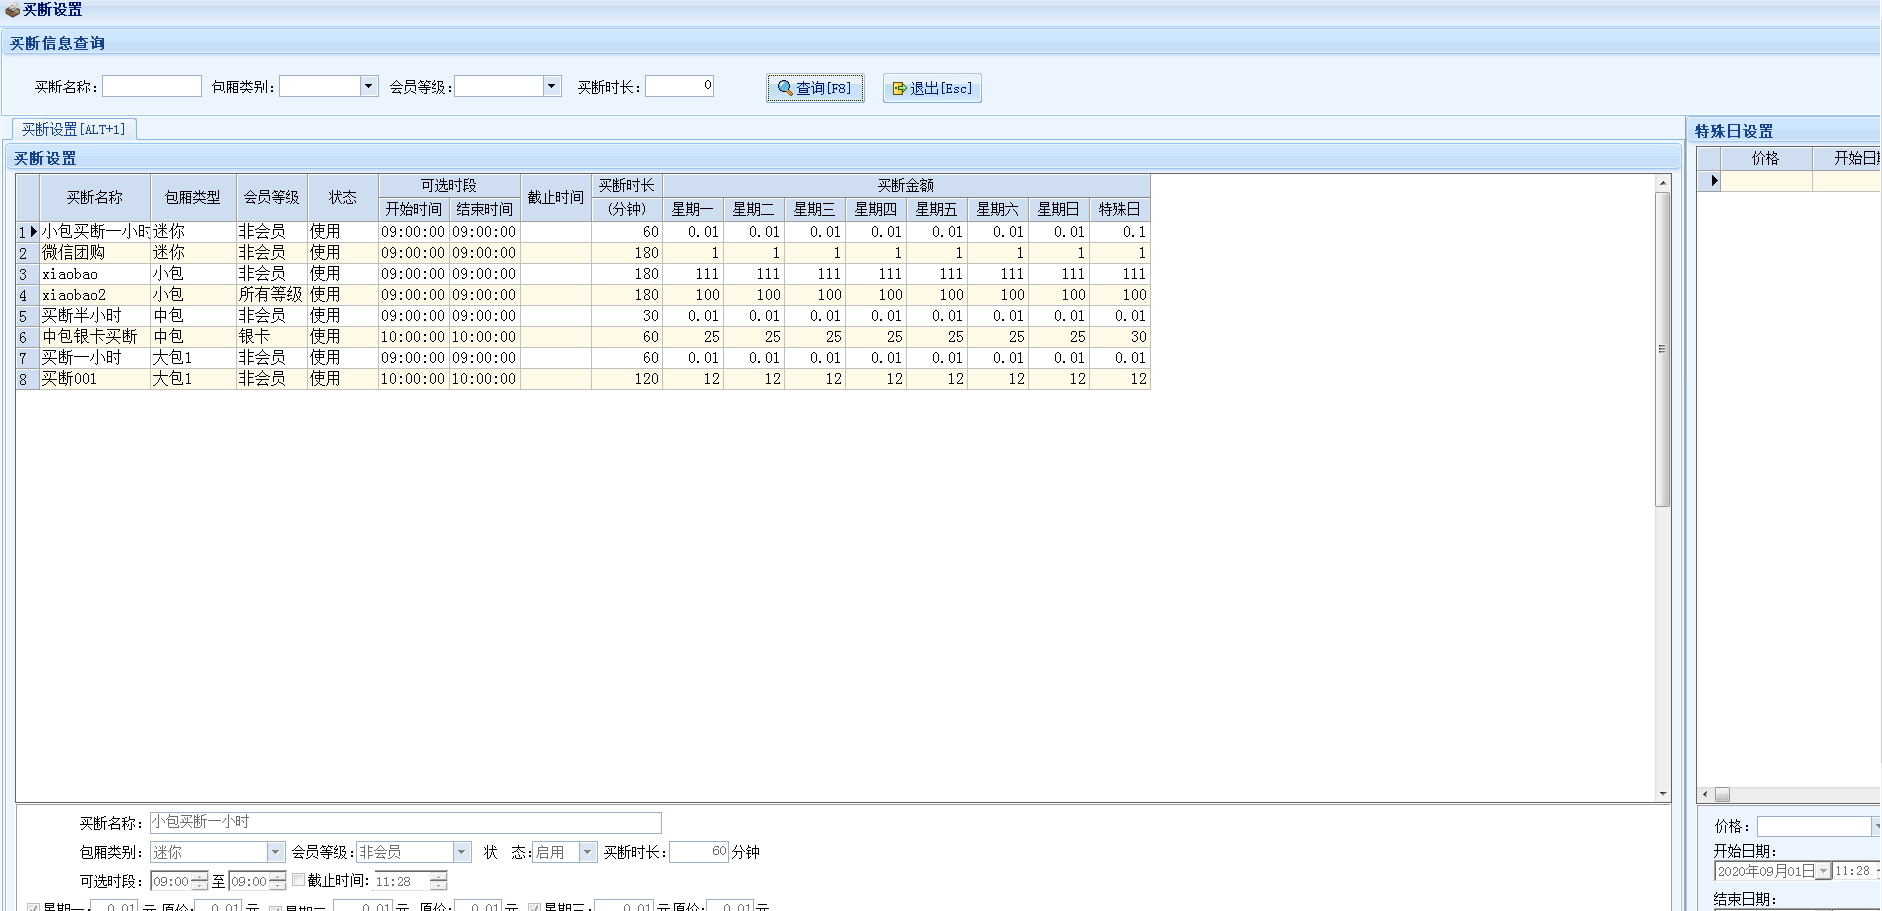Click the 特殊日 value 0.1 in first row
The width and height of the screenshot is (1882, 911).
coord(1120,232)
